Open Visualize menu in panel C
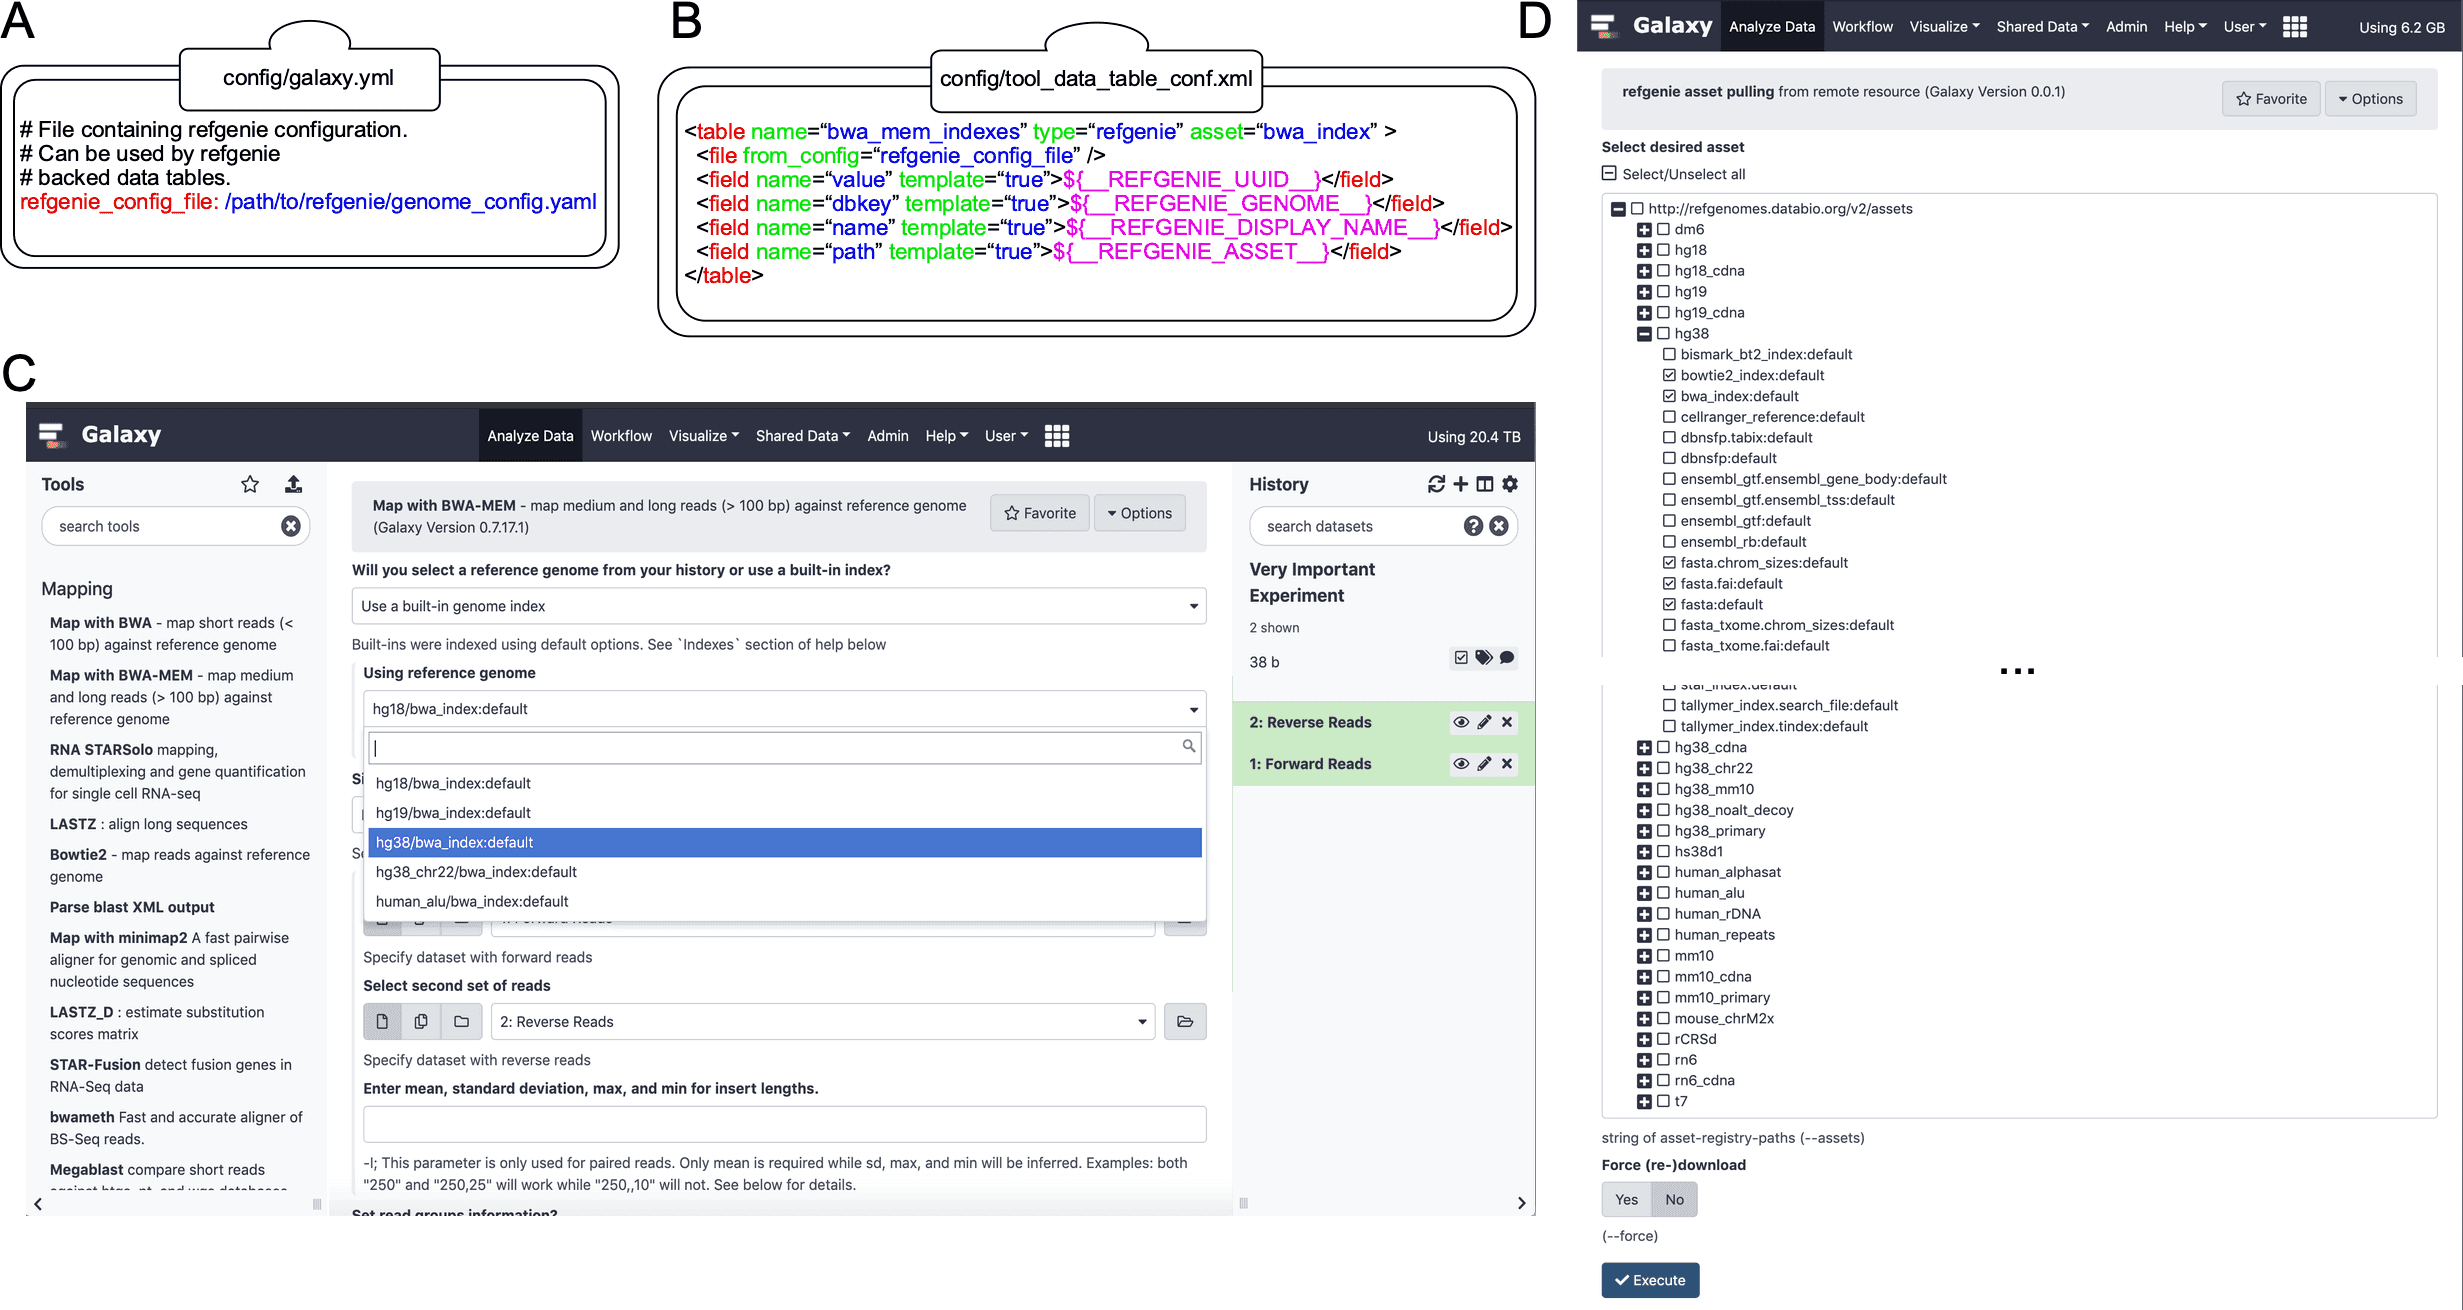The width and height of the screenshot is (2463, 1310). (704, 436)
